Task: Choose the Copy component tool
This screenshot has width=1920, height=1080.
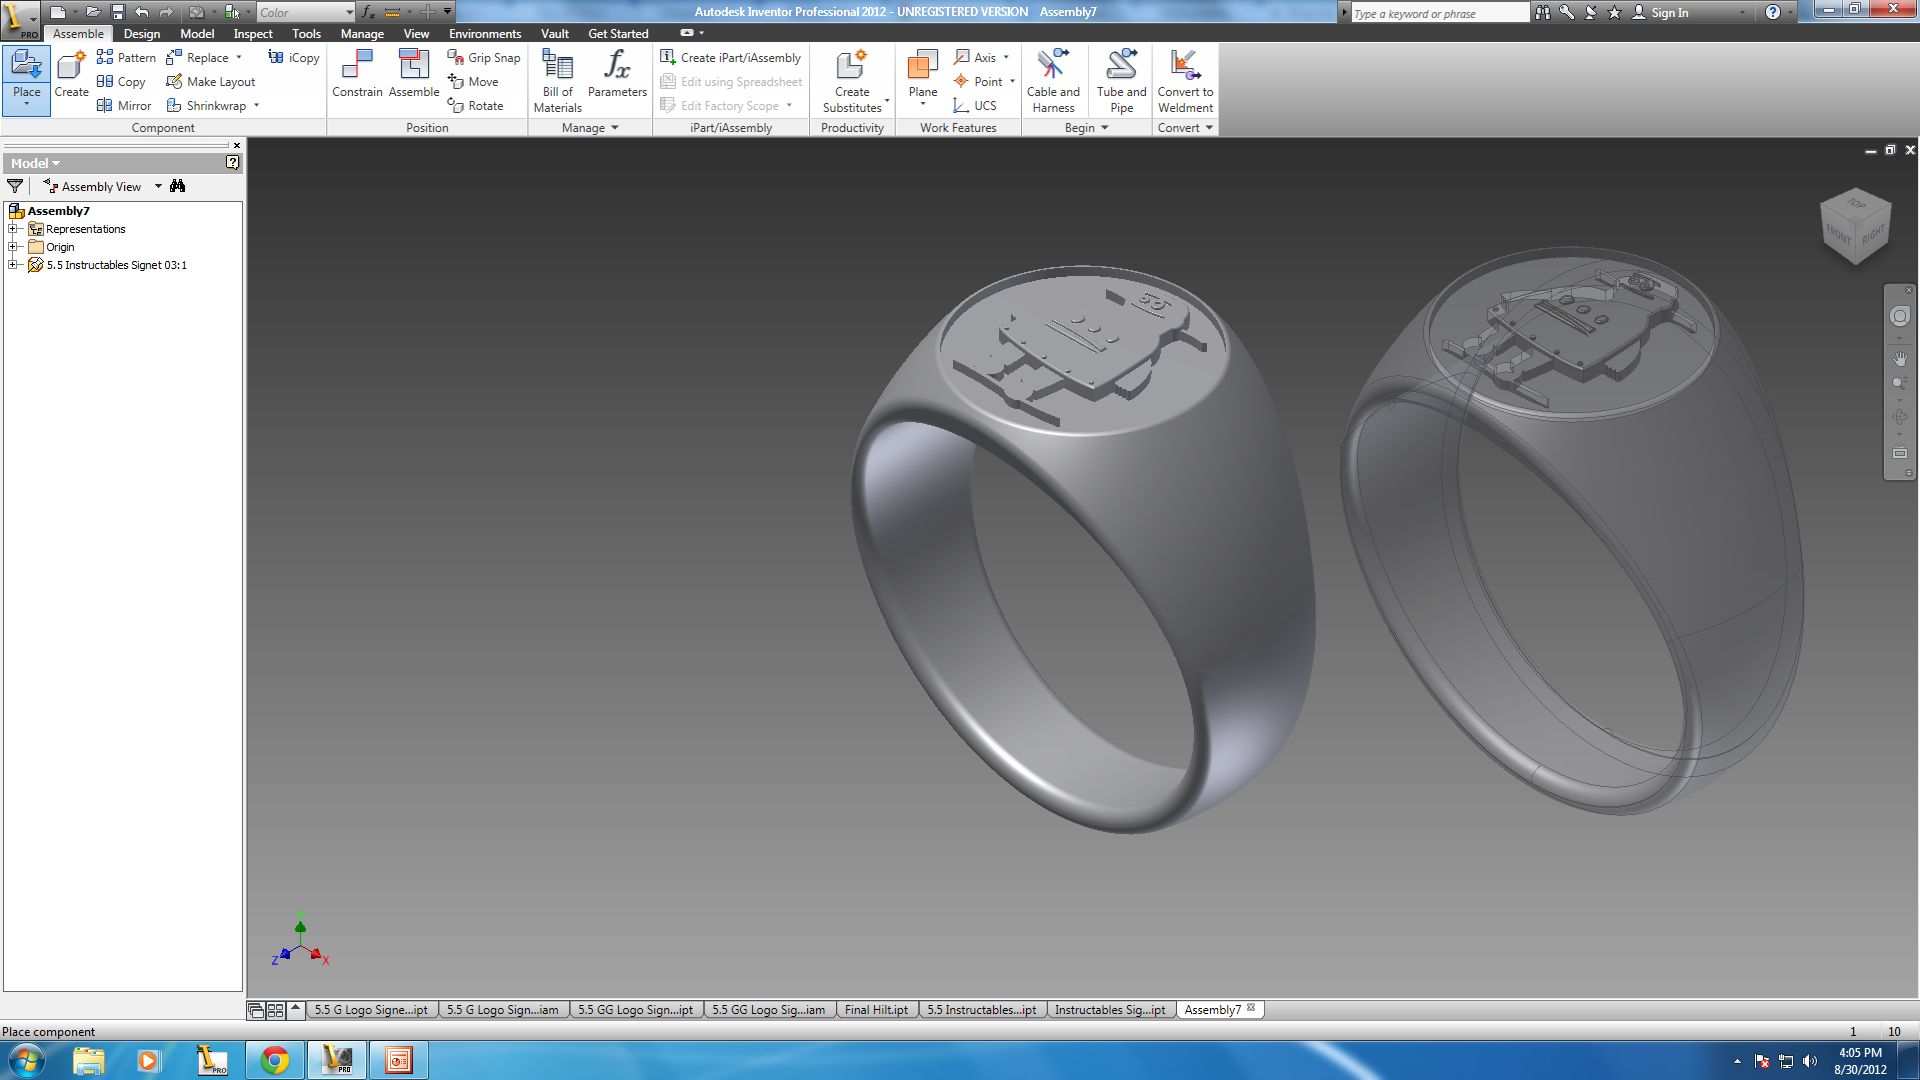Action: coord(121,81)
